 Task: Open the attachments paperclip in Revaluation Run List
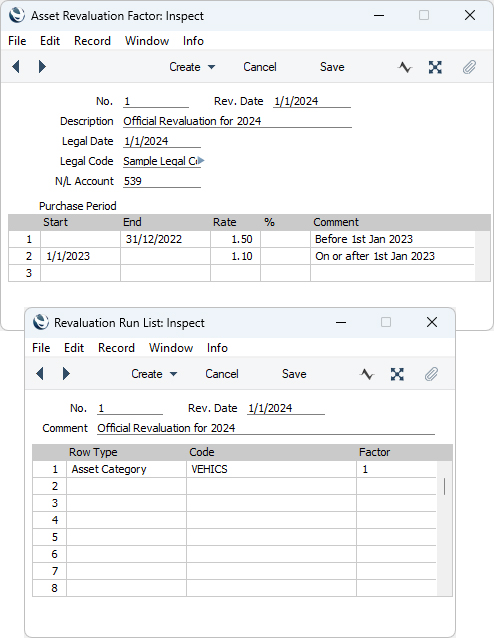(x=431, y=374)
